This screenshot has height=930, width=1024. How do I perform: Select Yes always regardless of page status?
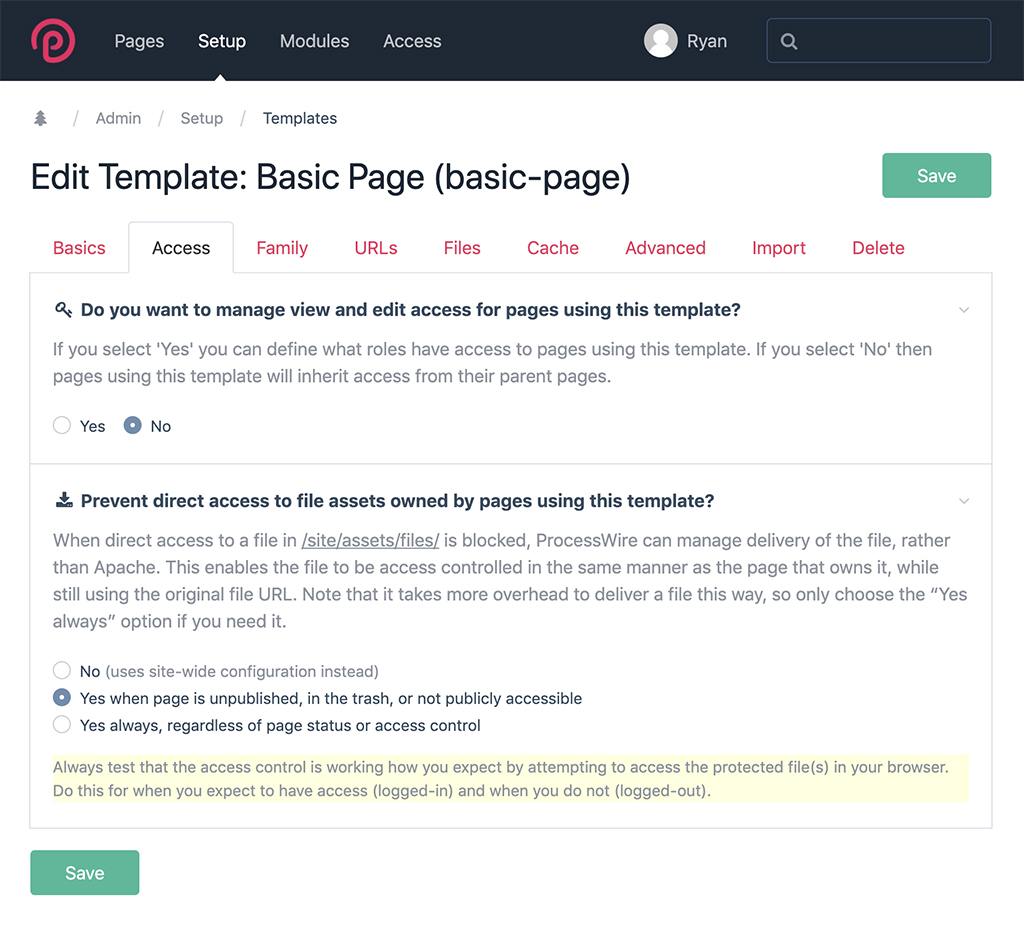62,725
